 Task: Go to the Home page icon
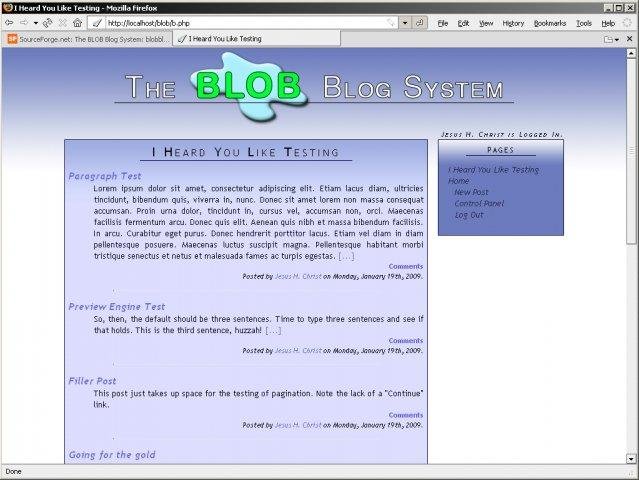click(77, 23)
